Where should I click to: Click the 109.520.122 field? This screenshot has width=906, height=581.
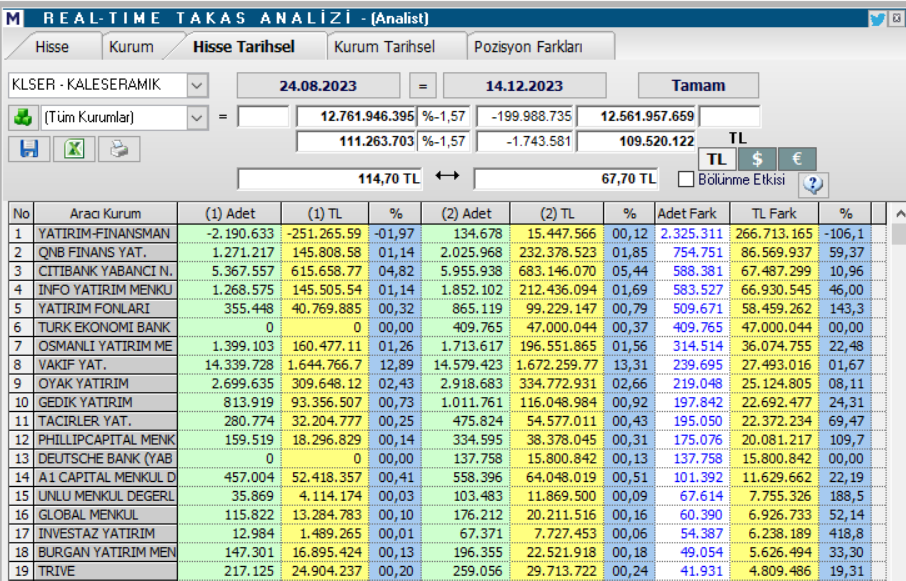[x=636, y=141]
